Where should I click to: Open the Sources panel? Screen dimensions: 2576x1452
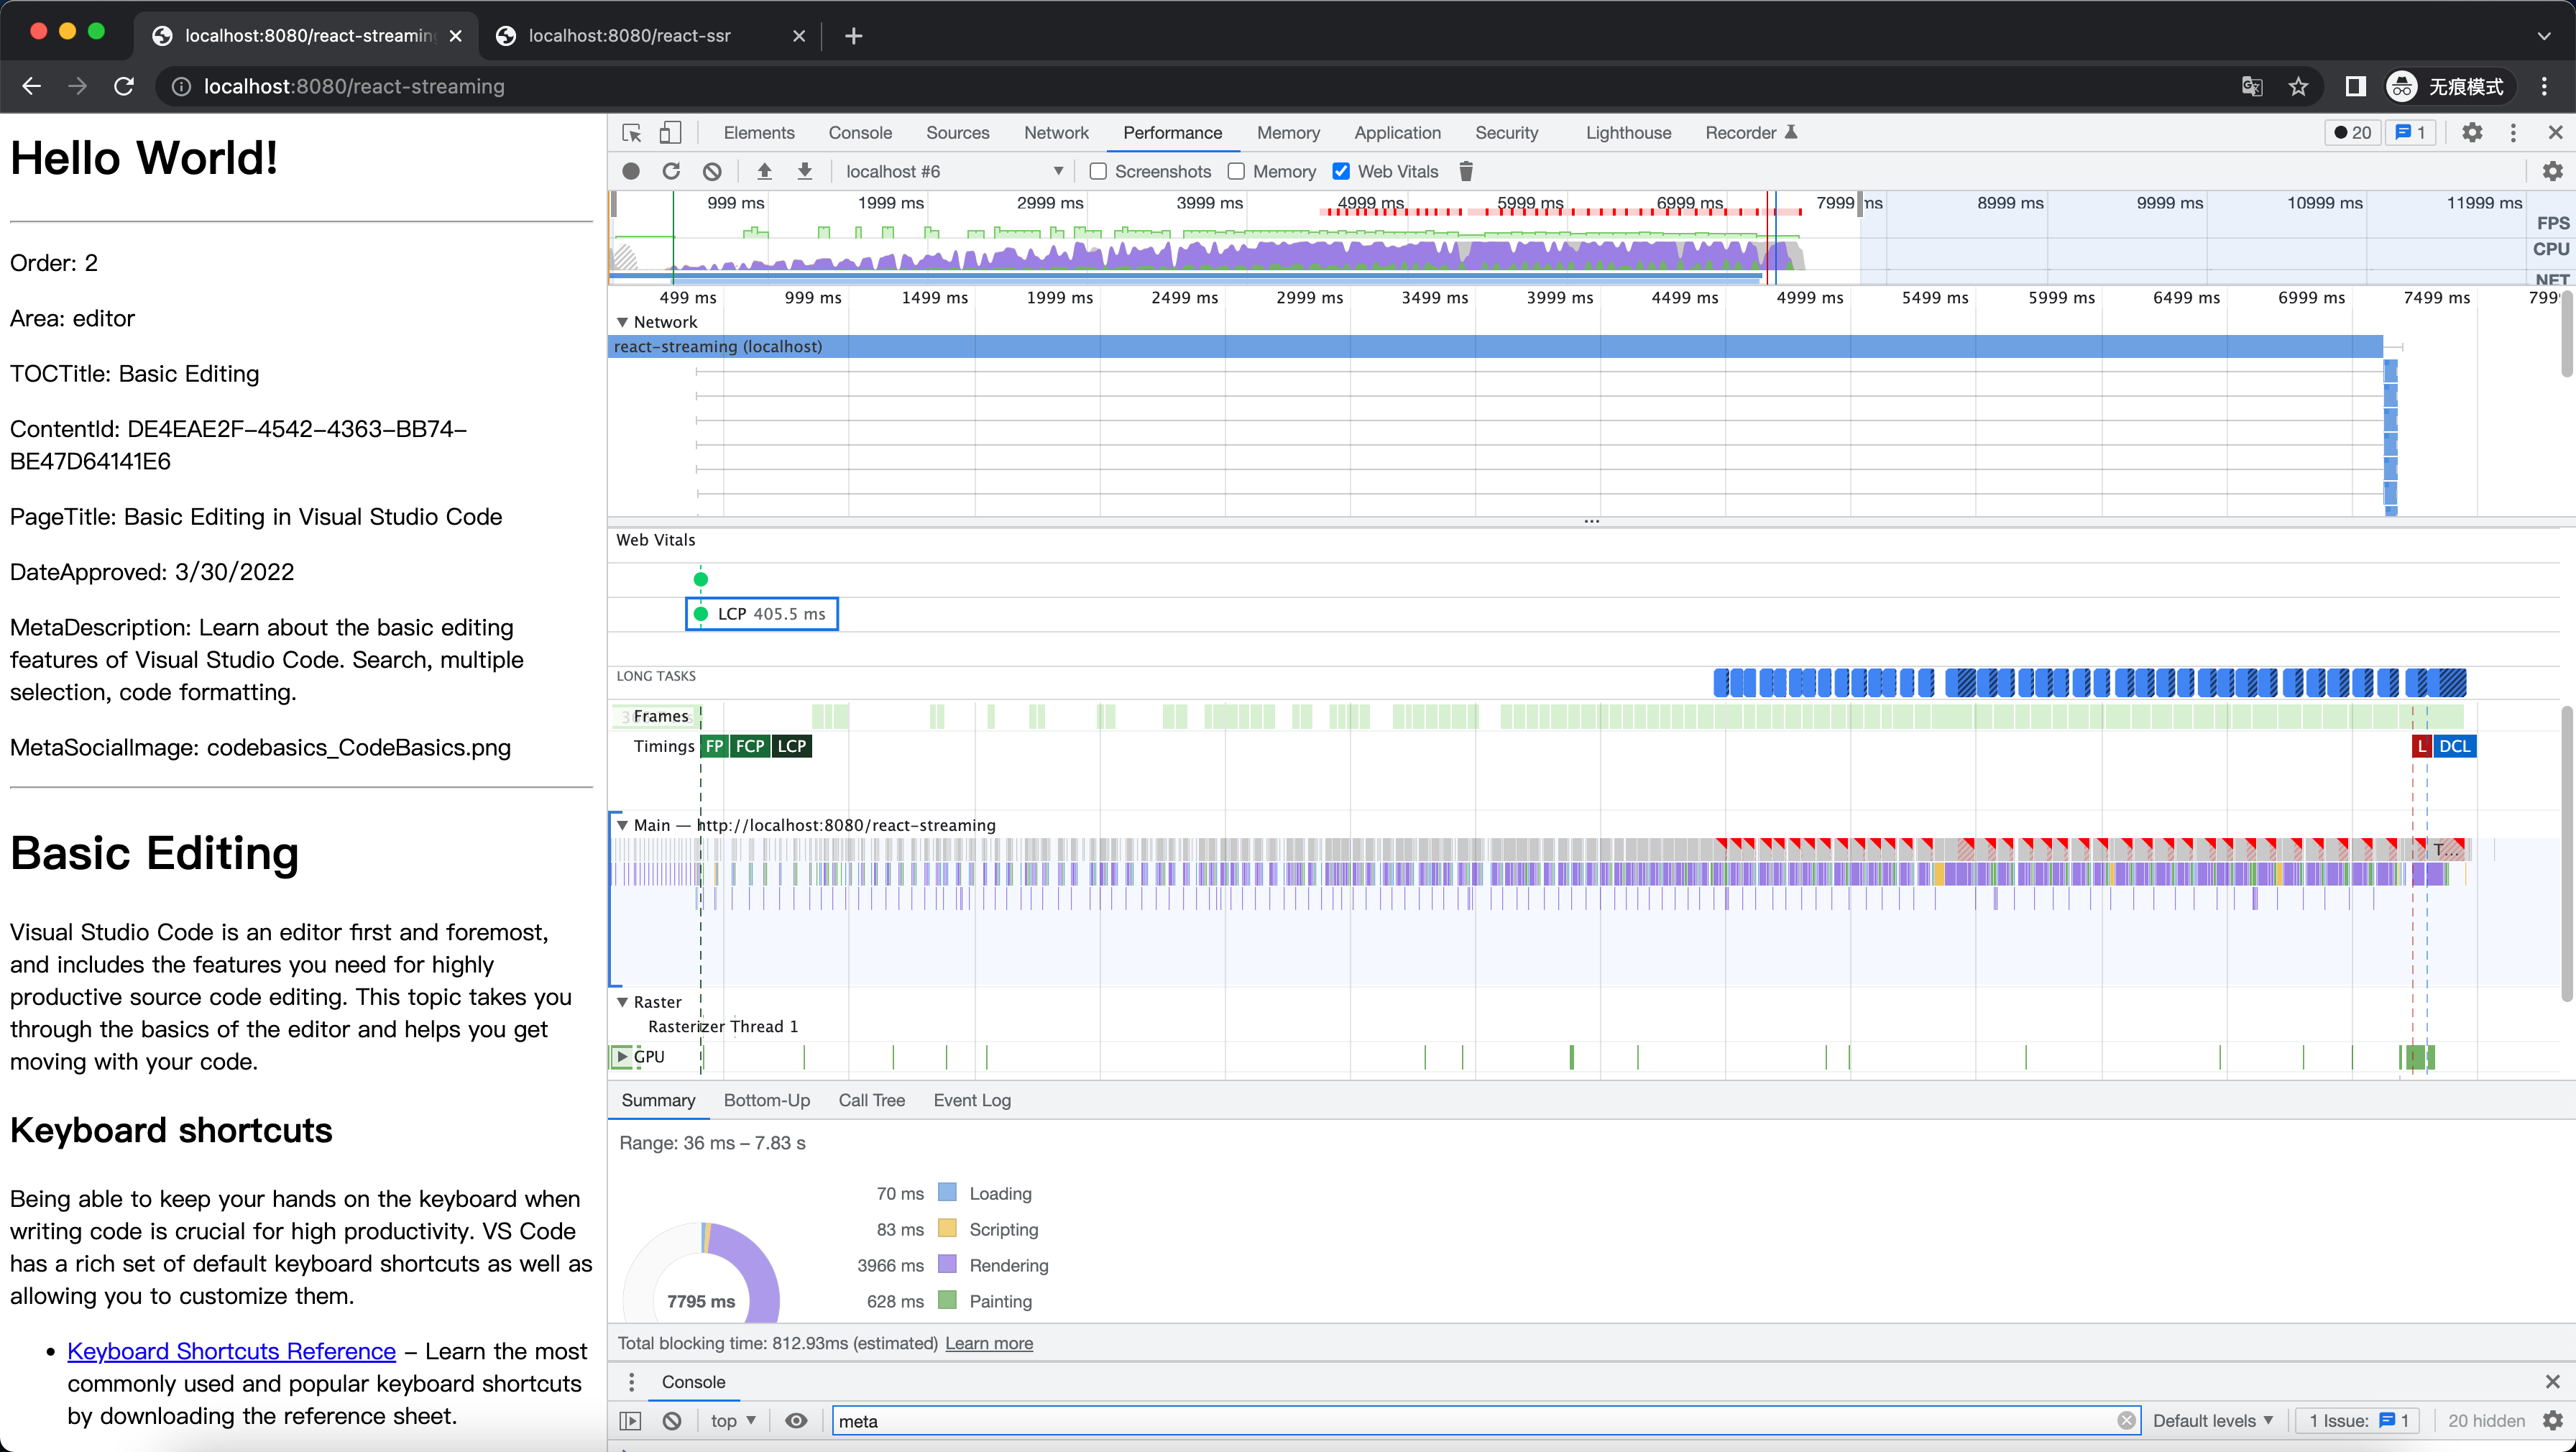[957, 133]
